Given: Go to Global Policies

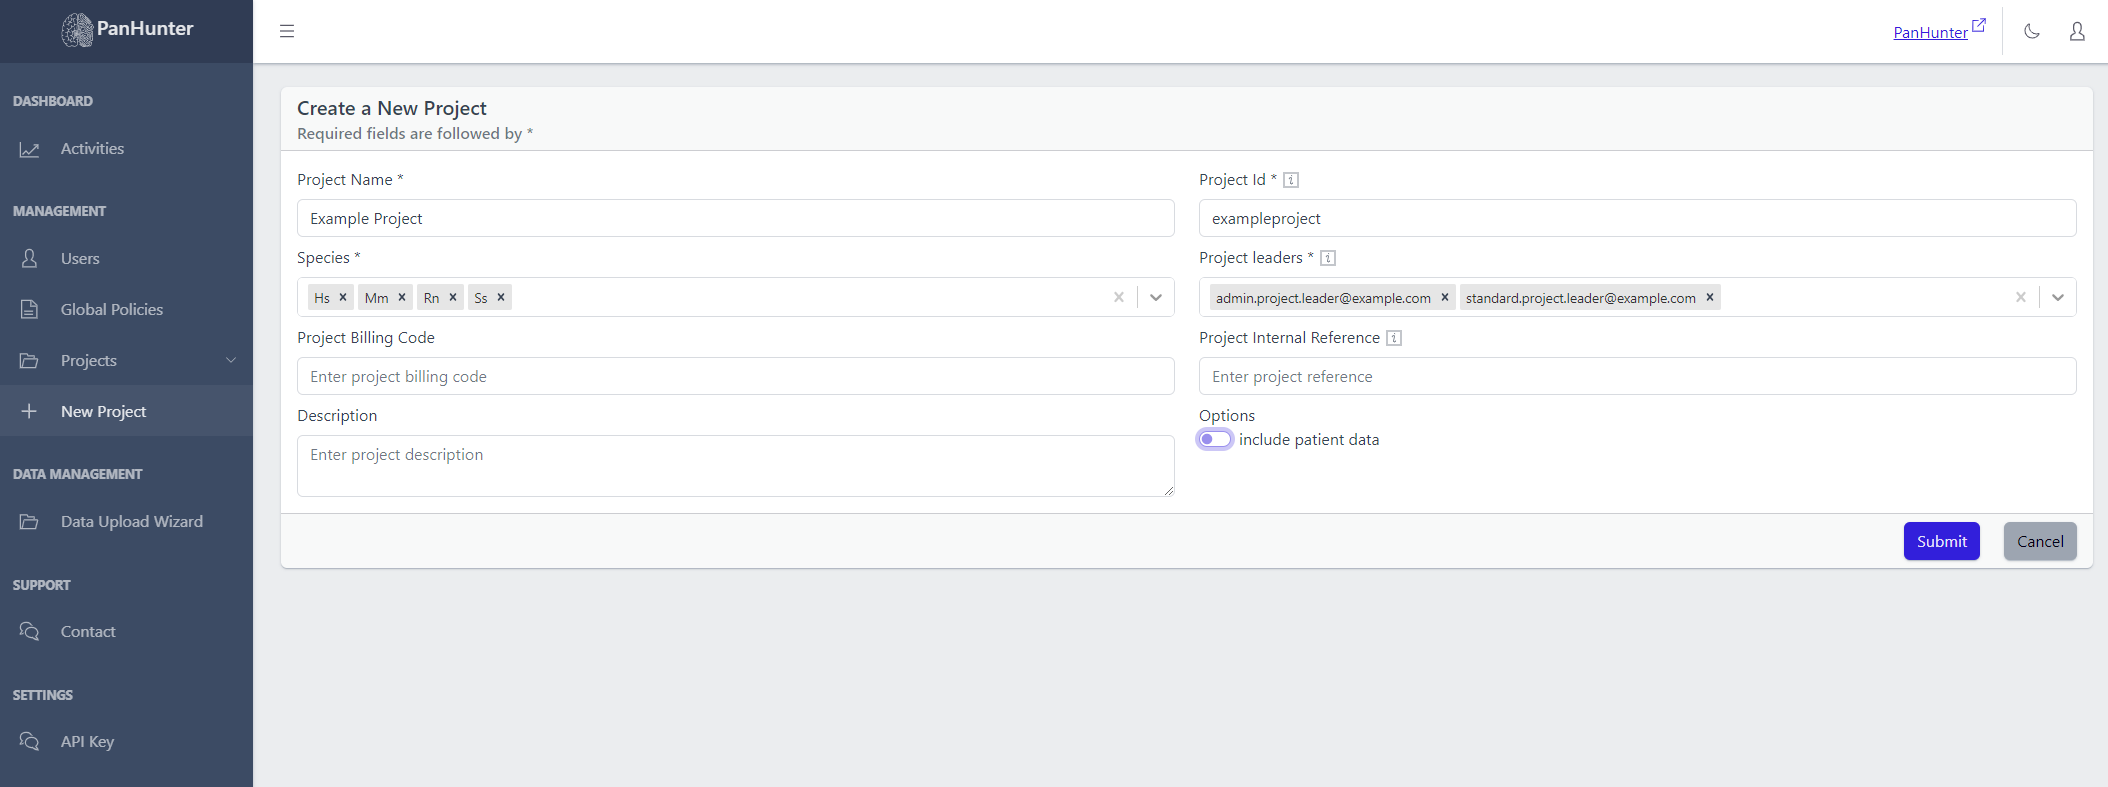Looking at the screenshot, I should [x=111, y=310].
